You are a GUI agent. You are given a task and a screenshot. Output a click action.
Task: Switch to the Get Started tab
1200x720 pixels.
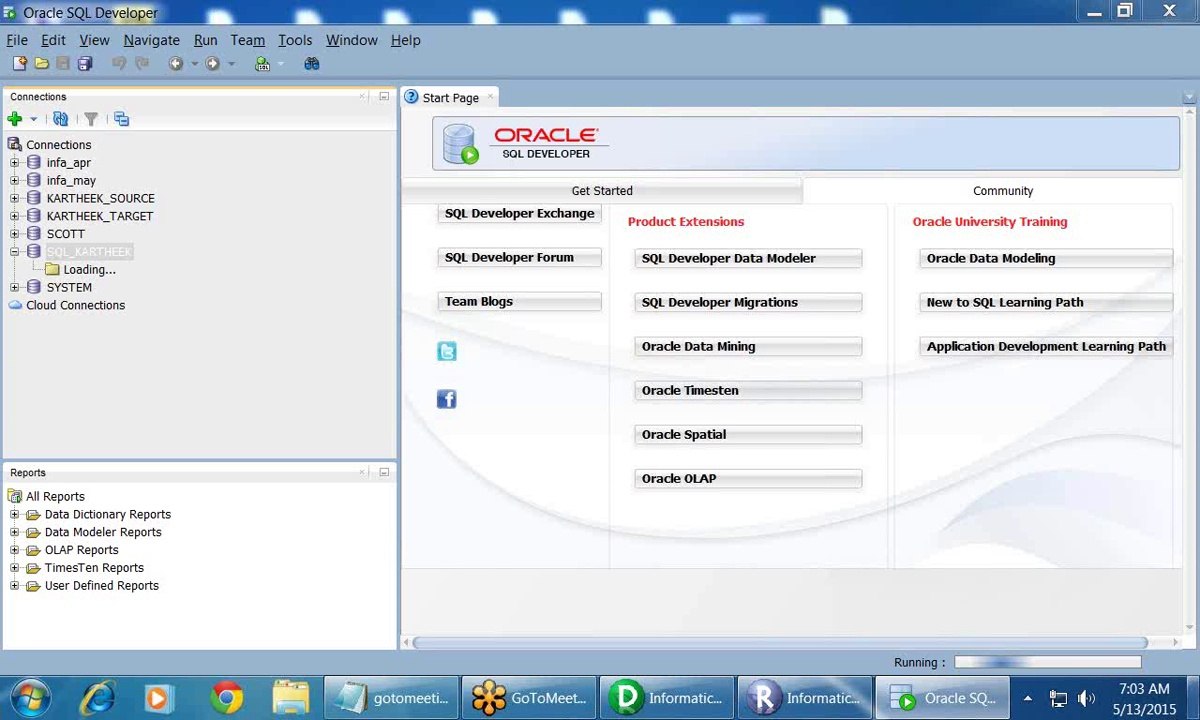[602, 191]
